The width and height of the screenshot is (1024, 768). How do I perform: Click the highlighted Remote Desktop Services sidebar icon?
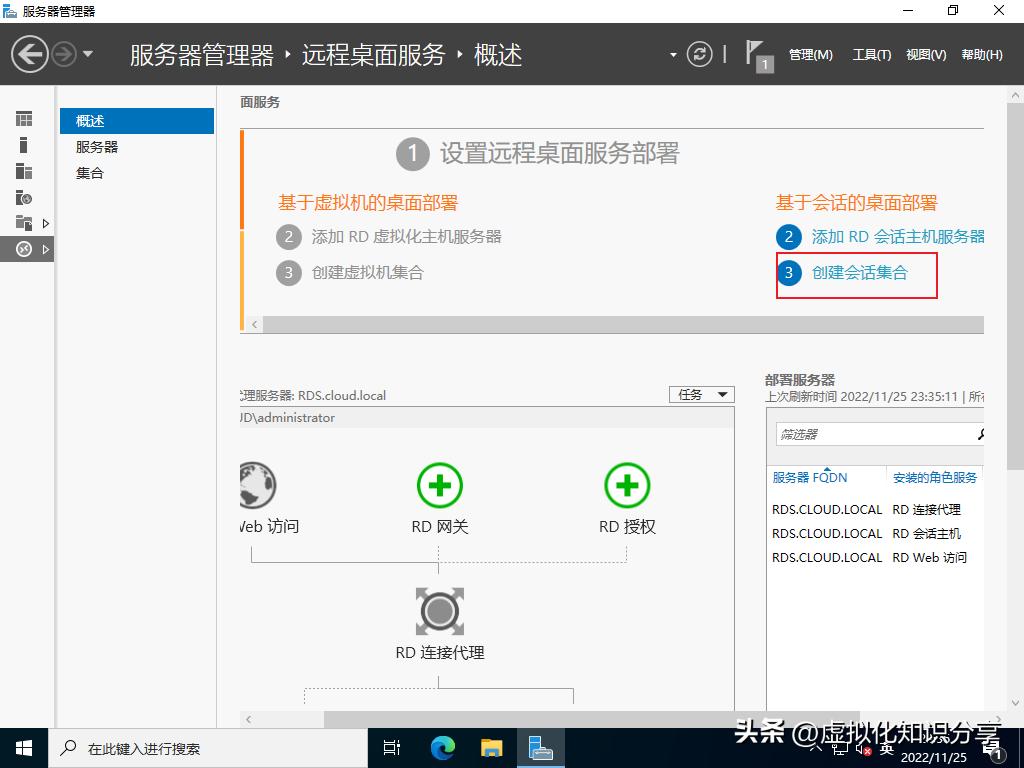click(x=25, y=249)
